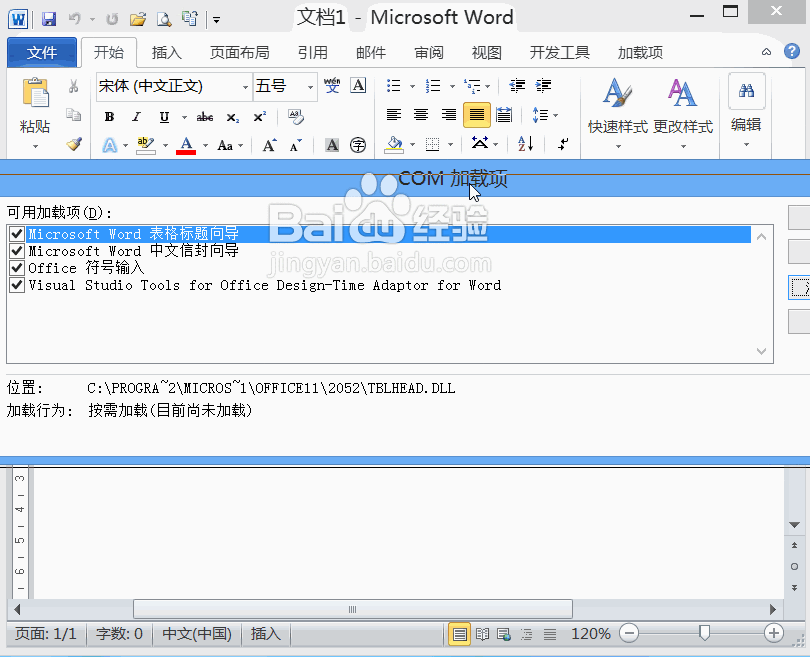This screenshot has height=657, width=810.
Task: Click the Shrink Font icon
Action: coord(295,145)
